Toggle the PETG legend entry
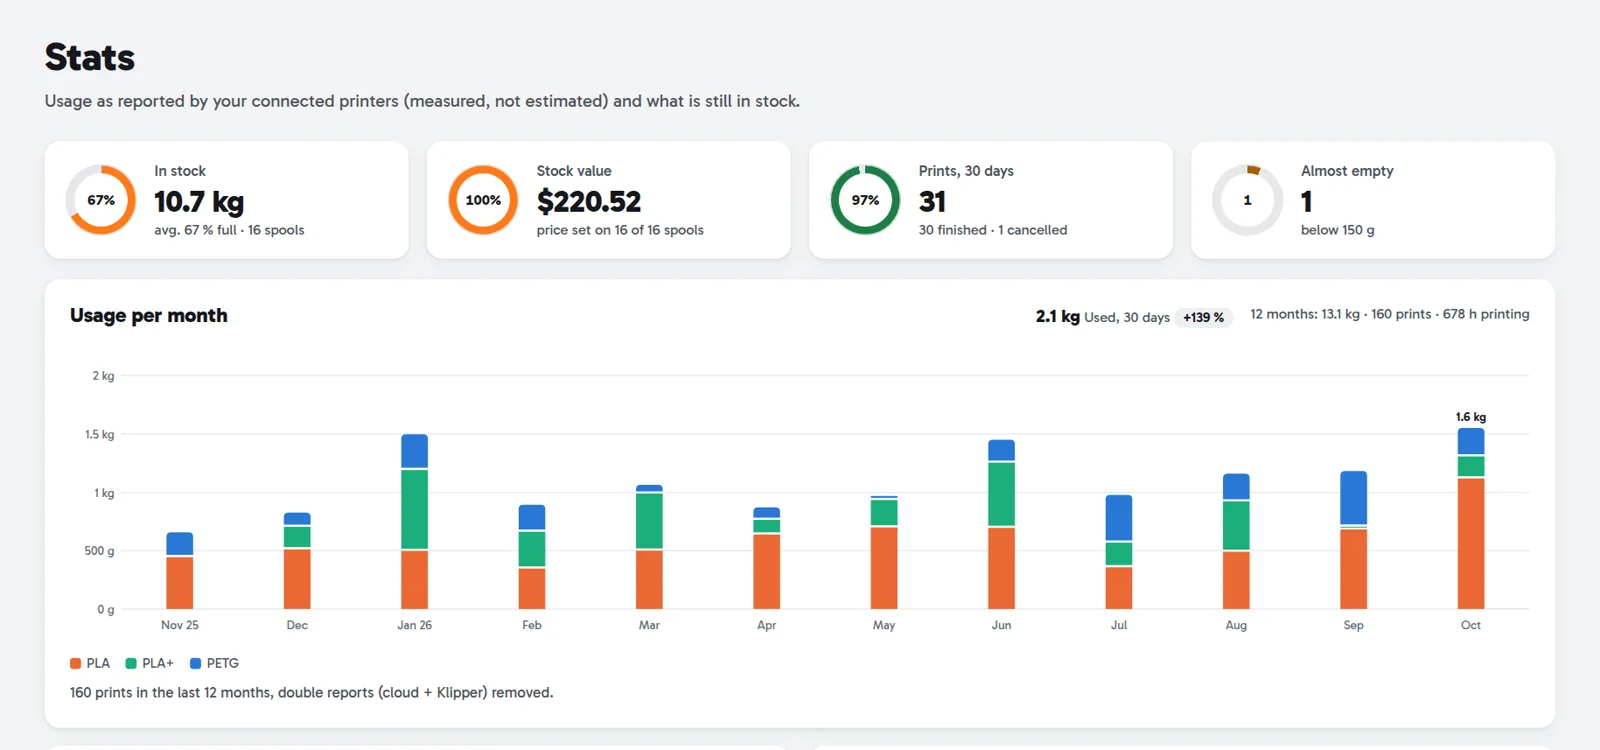This screenshot has height=750, width=1600. click(214, 663)
